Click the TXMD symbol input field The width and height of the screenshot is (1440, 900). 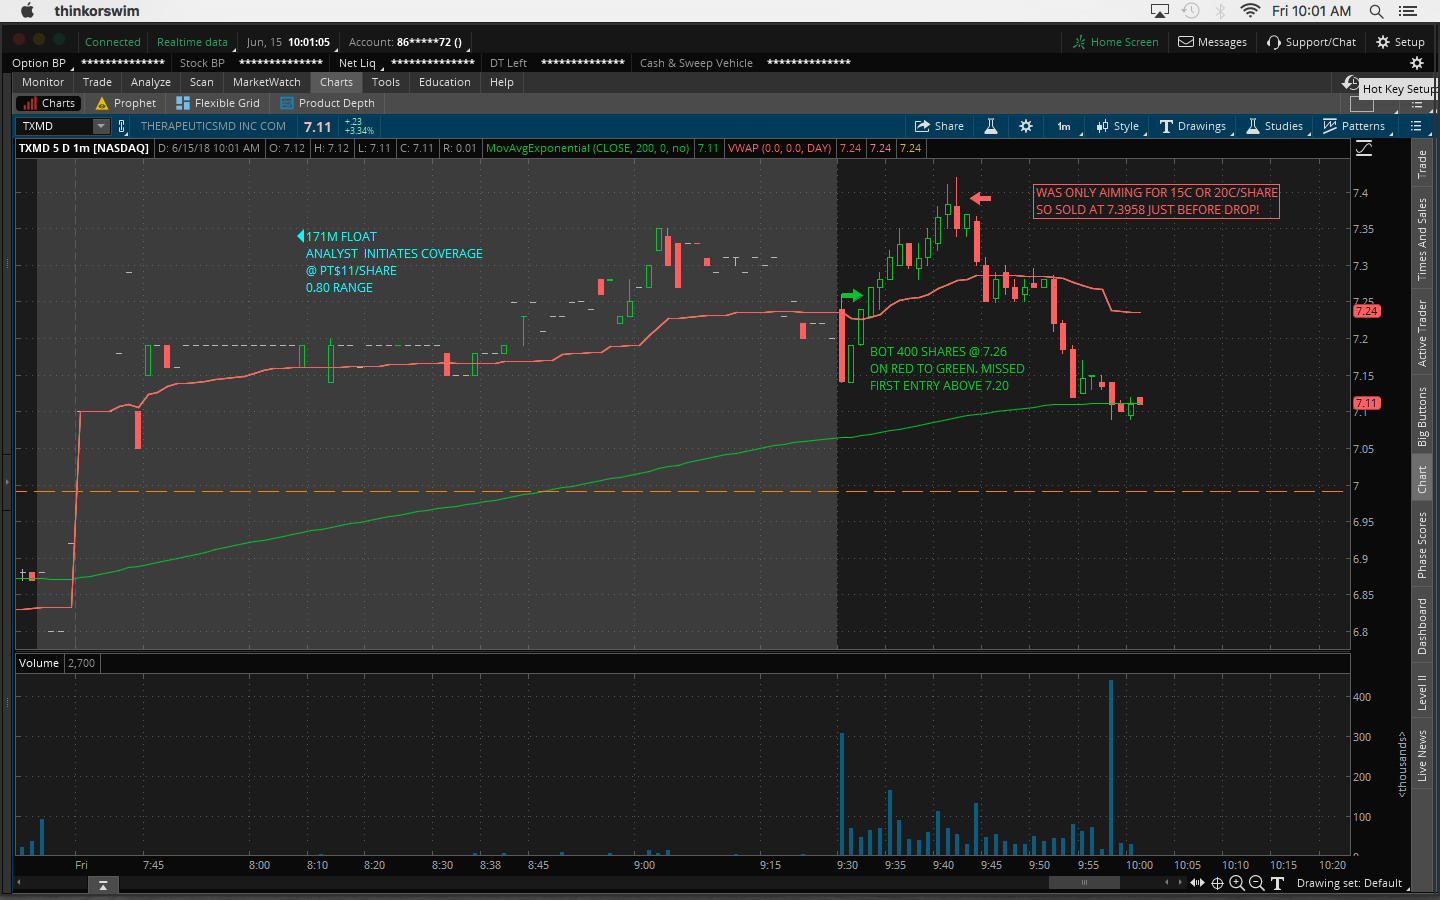pyautogui.click(x=56, y=126)
